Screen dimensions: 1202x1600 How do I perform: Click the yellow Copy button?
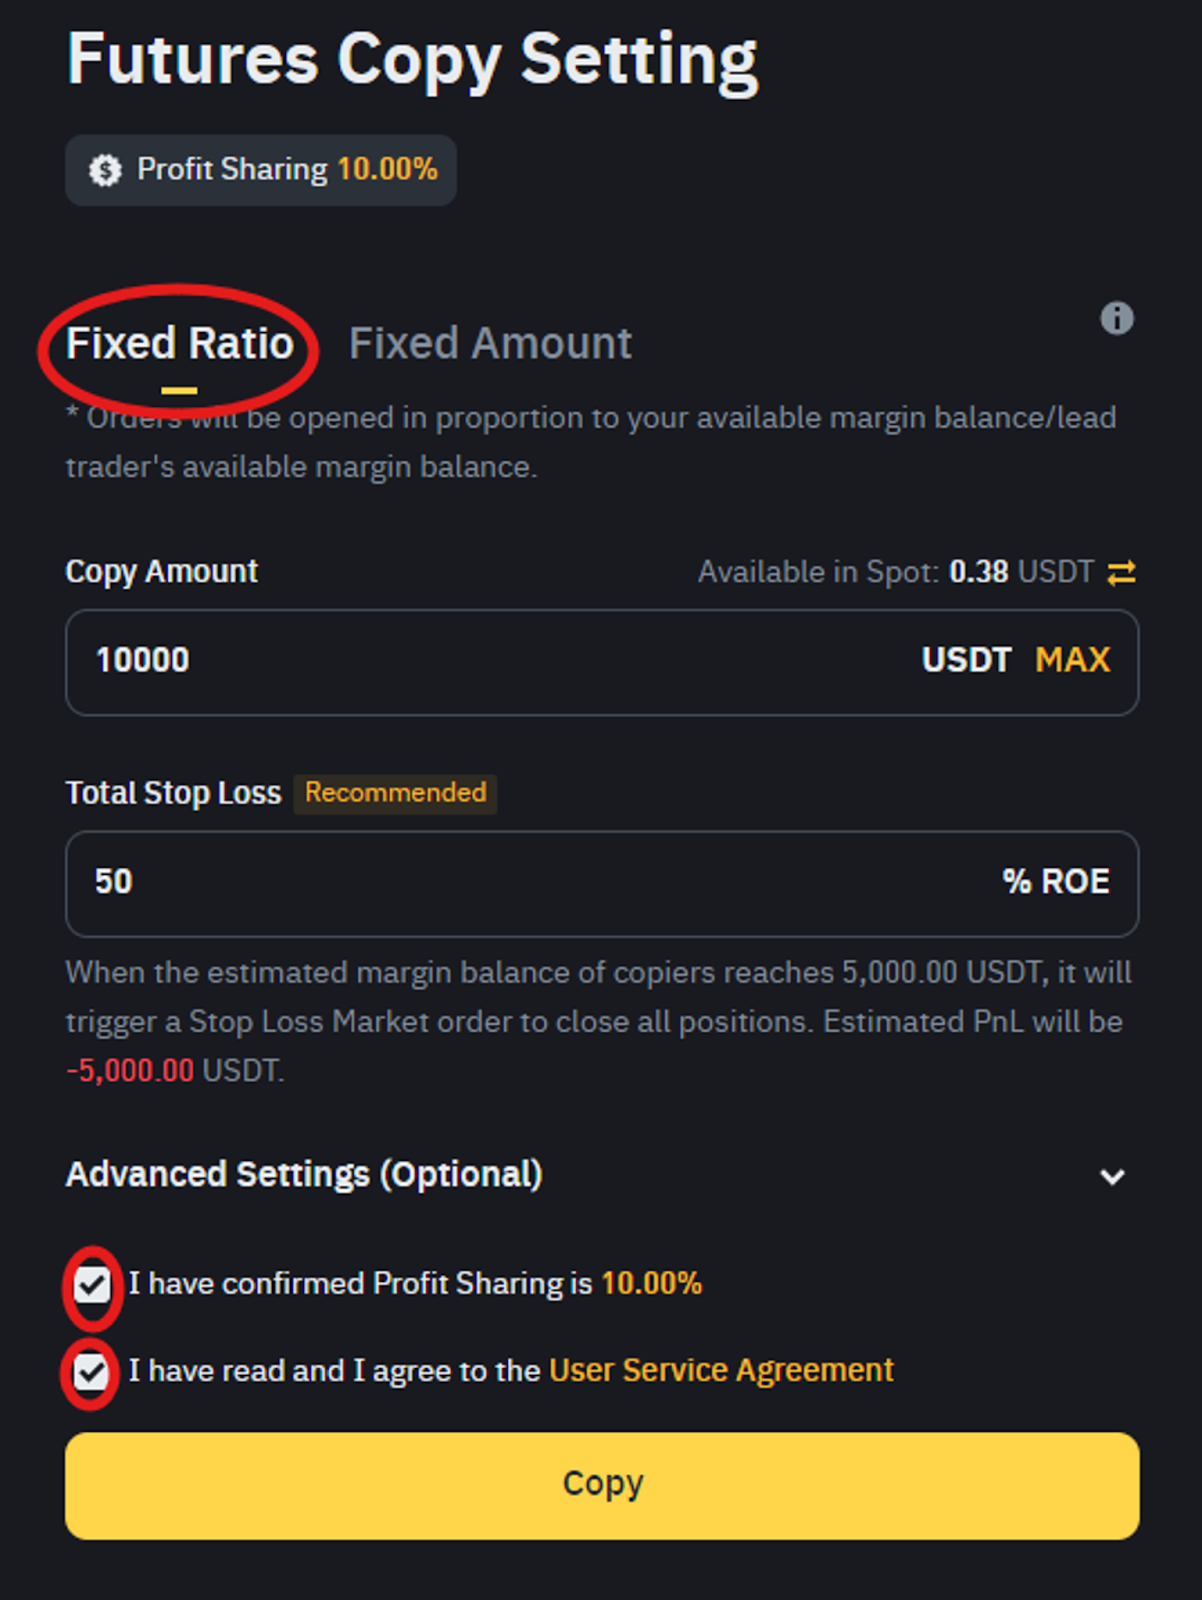point(602,1485)
